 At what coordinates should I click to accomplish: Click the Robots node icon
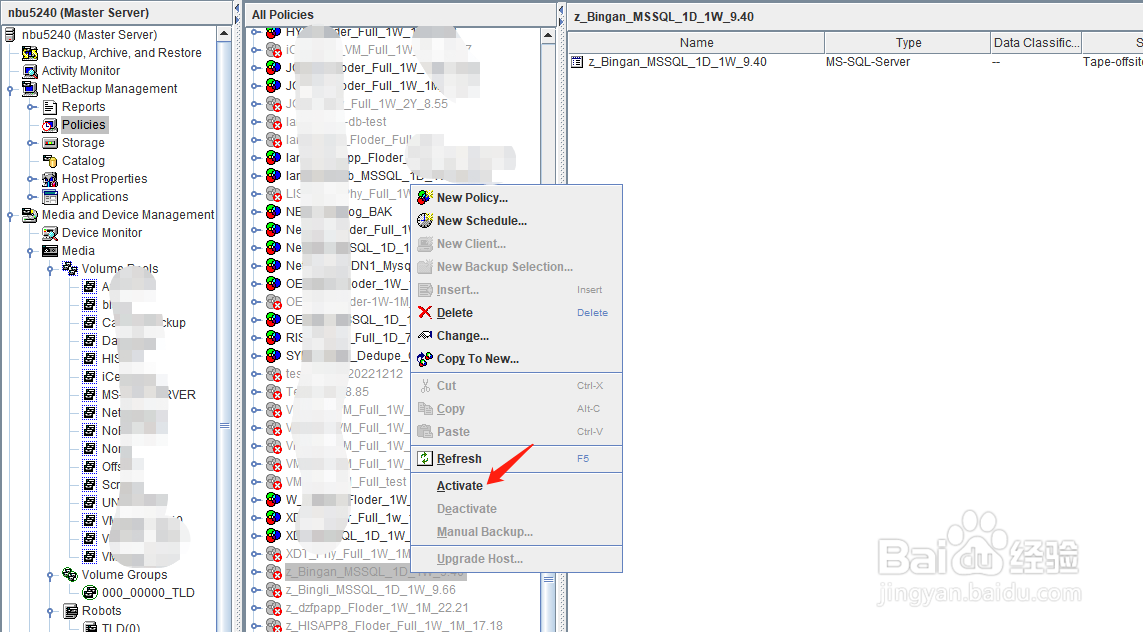click(70, 611)
